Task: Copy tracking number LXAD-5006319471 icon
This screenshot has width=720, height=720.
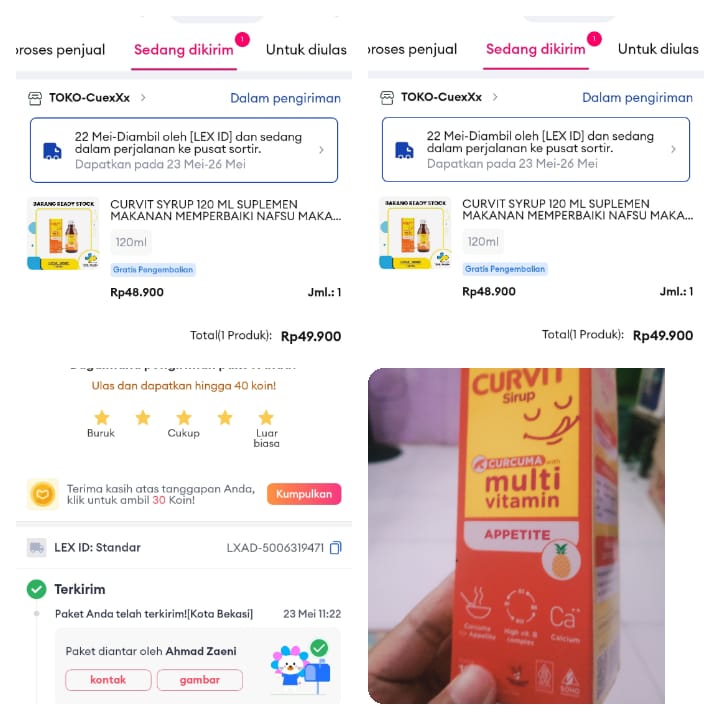Action: coord(336,547)
